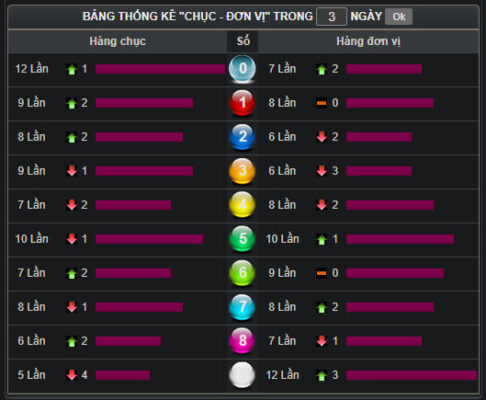Click the lime number 6 ball
Viewport: 486px width, 400px height.
point(242,273)
